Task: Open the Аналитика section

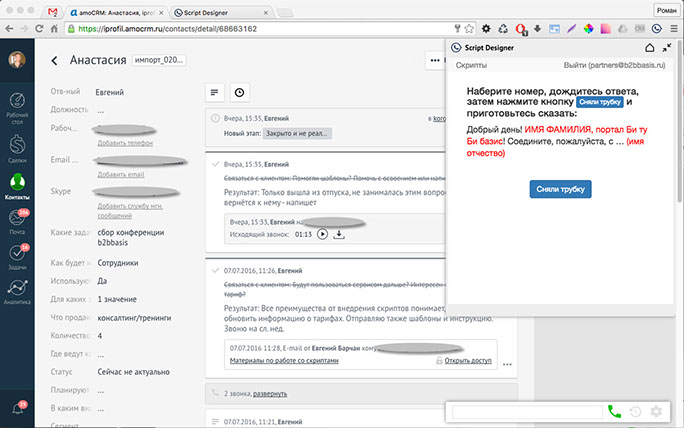Action: [15, 291]
